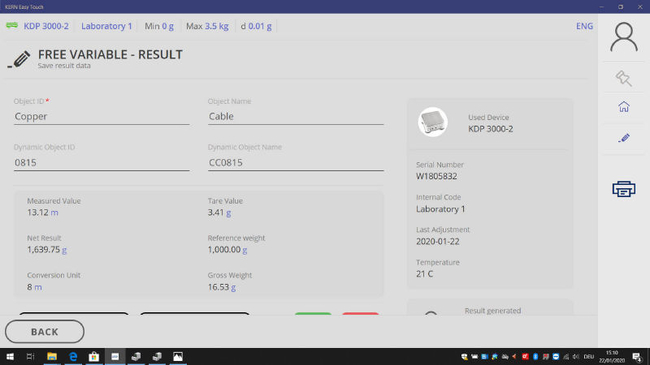The width and height of the screenshot is (650, 365).
Task: Click the printer icon to print result
Action: click(623, 189)
